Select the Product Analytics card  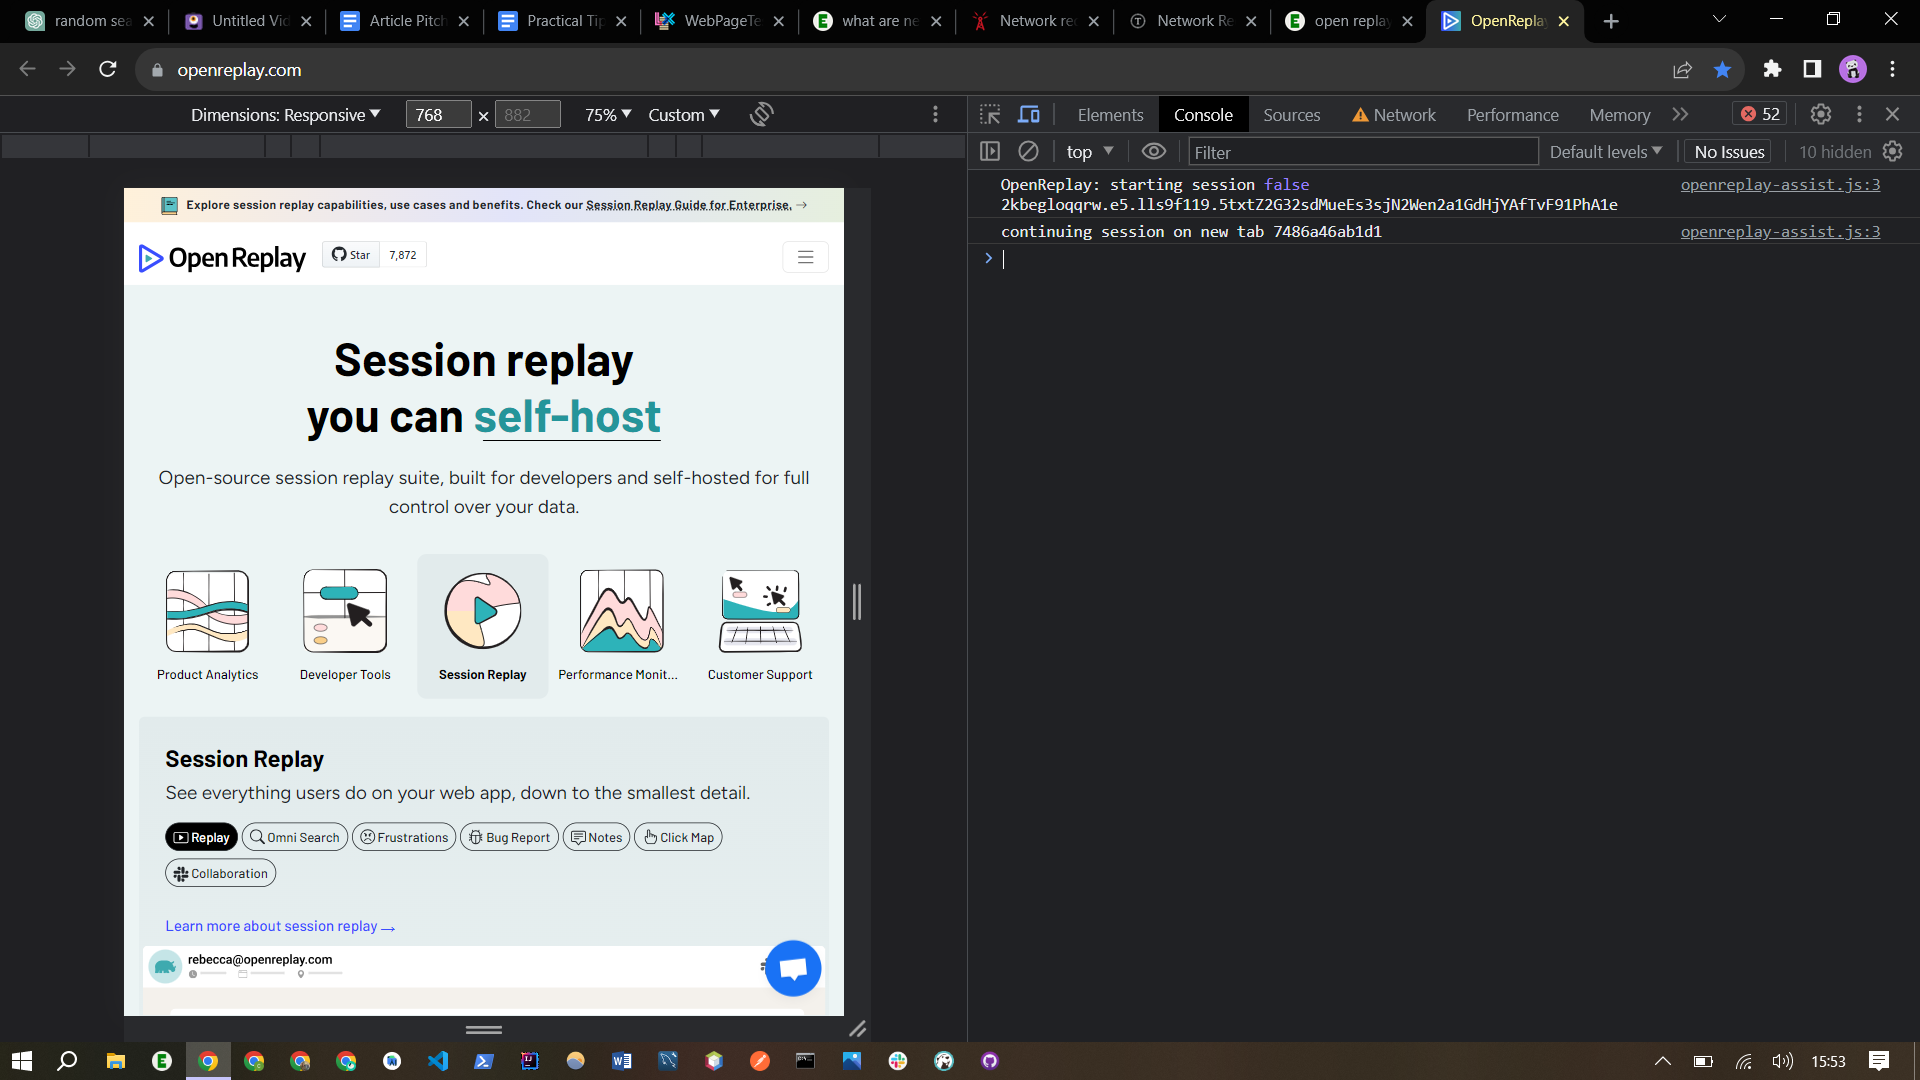coord(207,626)
